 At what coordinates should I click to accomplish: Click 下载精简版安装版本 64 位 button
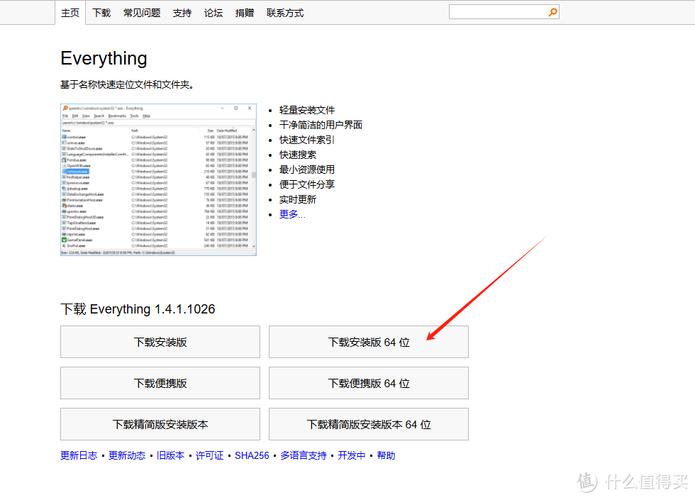click(368, 424)
